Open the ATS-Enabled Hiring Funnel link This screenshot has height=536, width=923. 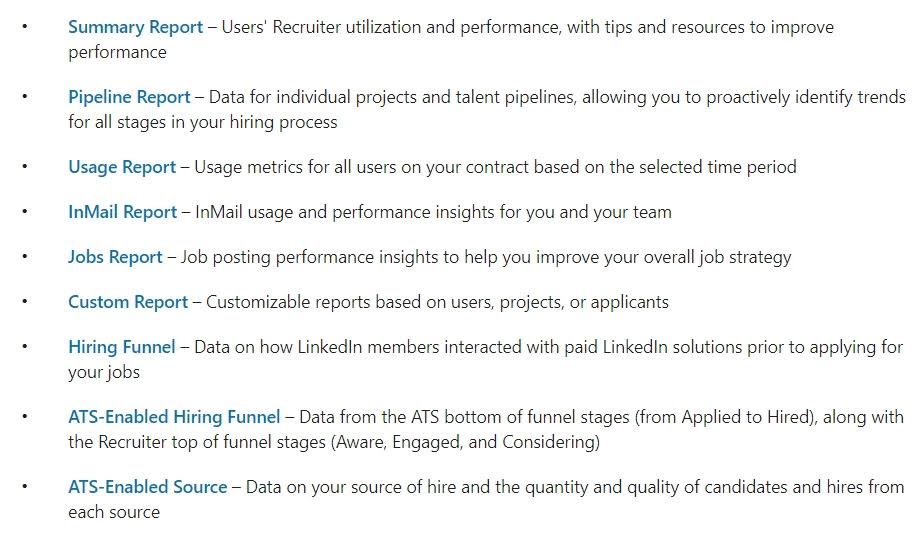(x=175, y=417)
